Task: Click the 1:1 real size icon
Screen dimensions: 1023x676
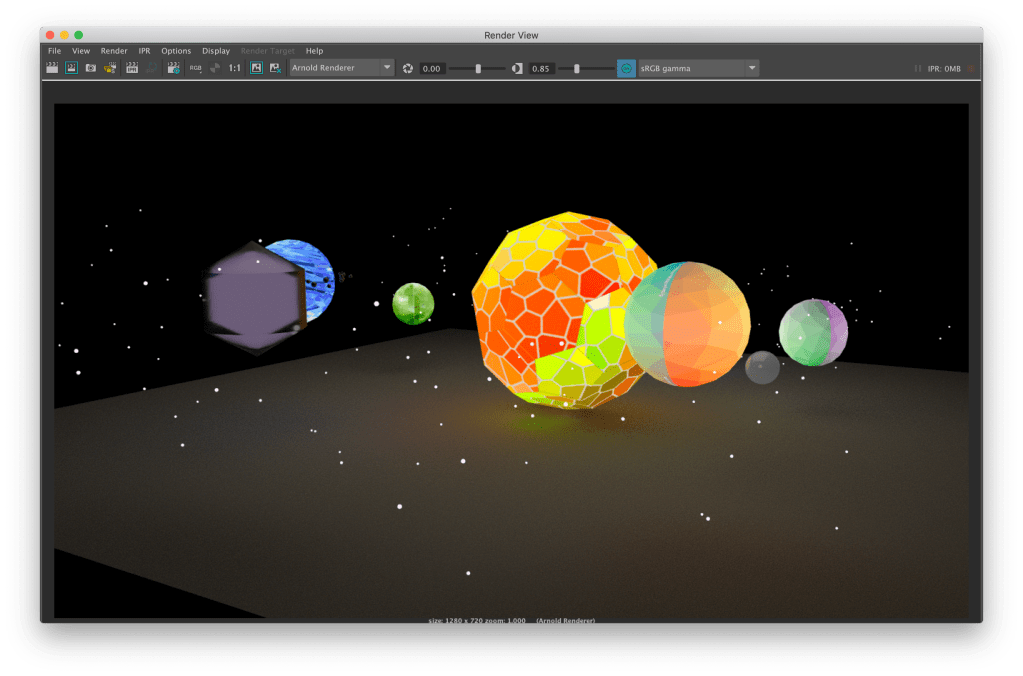Action: point(234,68)
